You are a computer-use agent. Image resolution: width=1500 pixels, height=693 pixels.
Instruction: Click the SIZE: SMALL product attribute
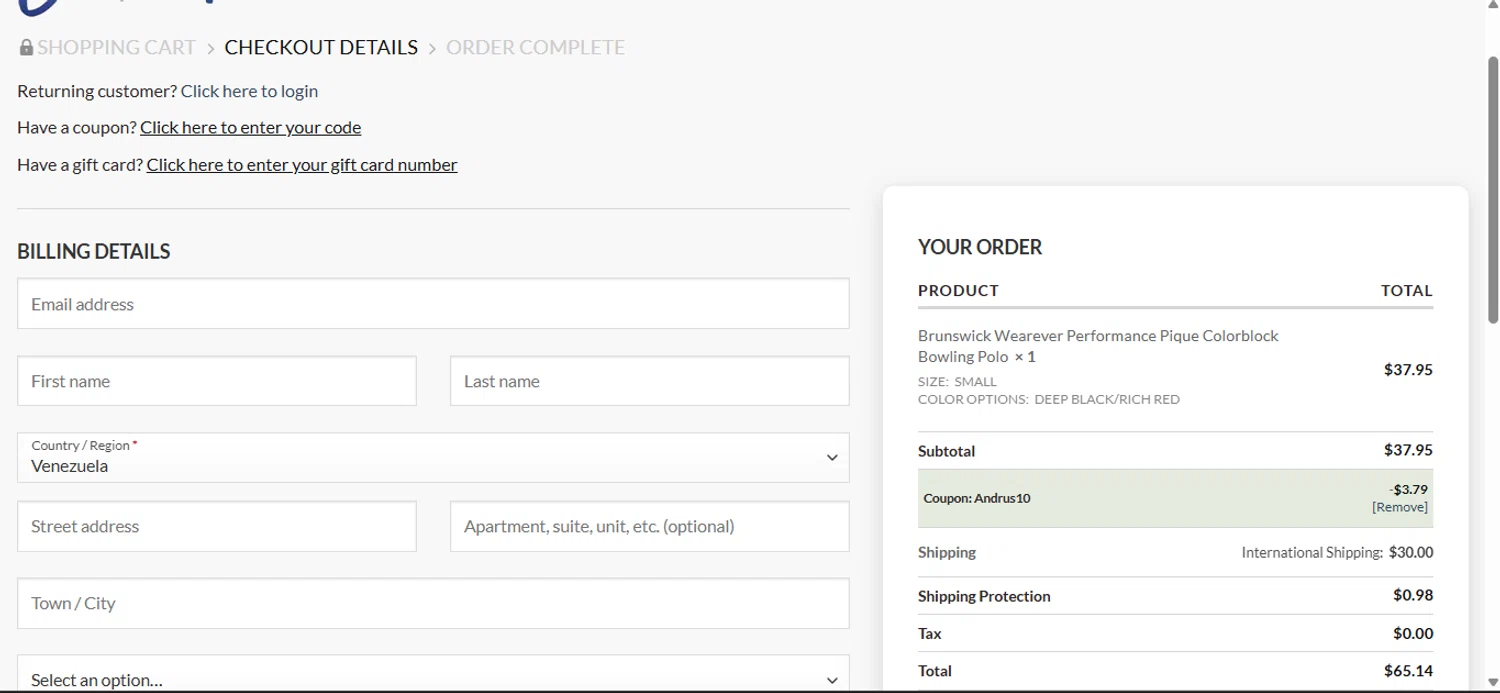click(x=957, y=382)
